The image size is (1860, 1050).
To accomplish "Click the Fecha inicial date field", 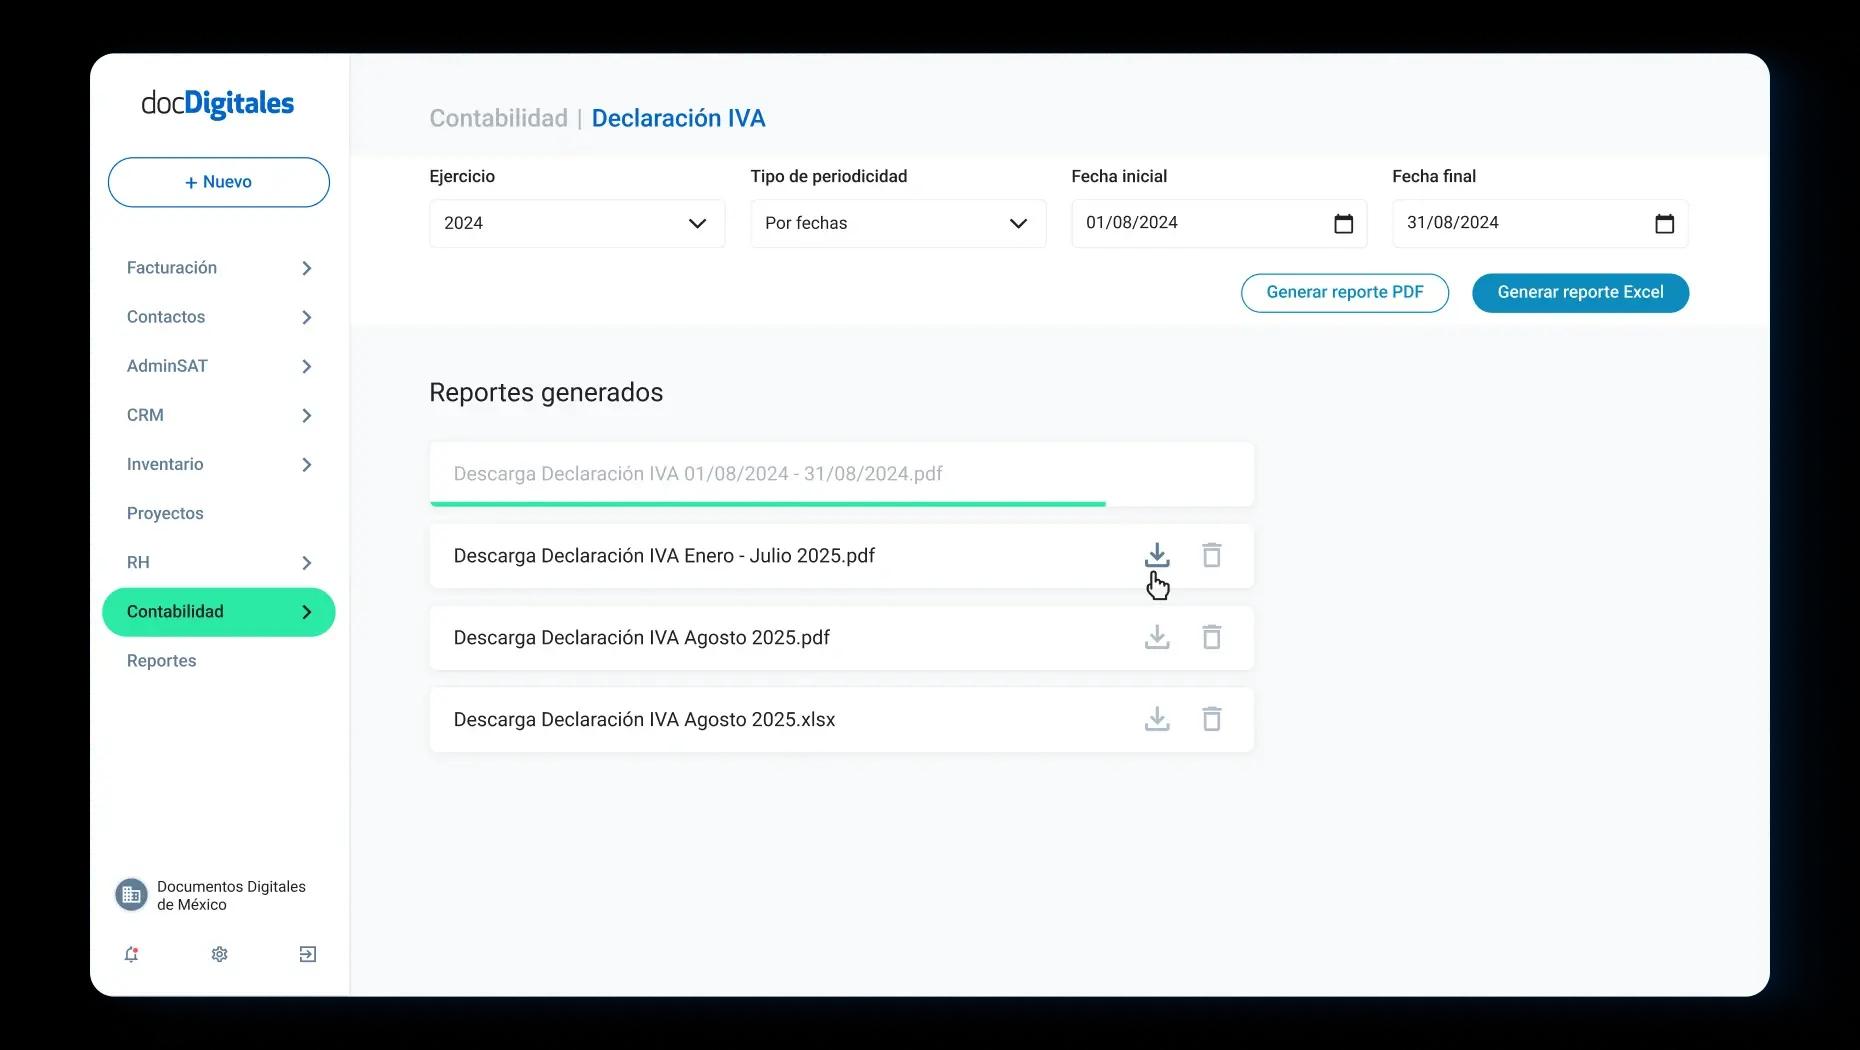I will point(1200,223).
